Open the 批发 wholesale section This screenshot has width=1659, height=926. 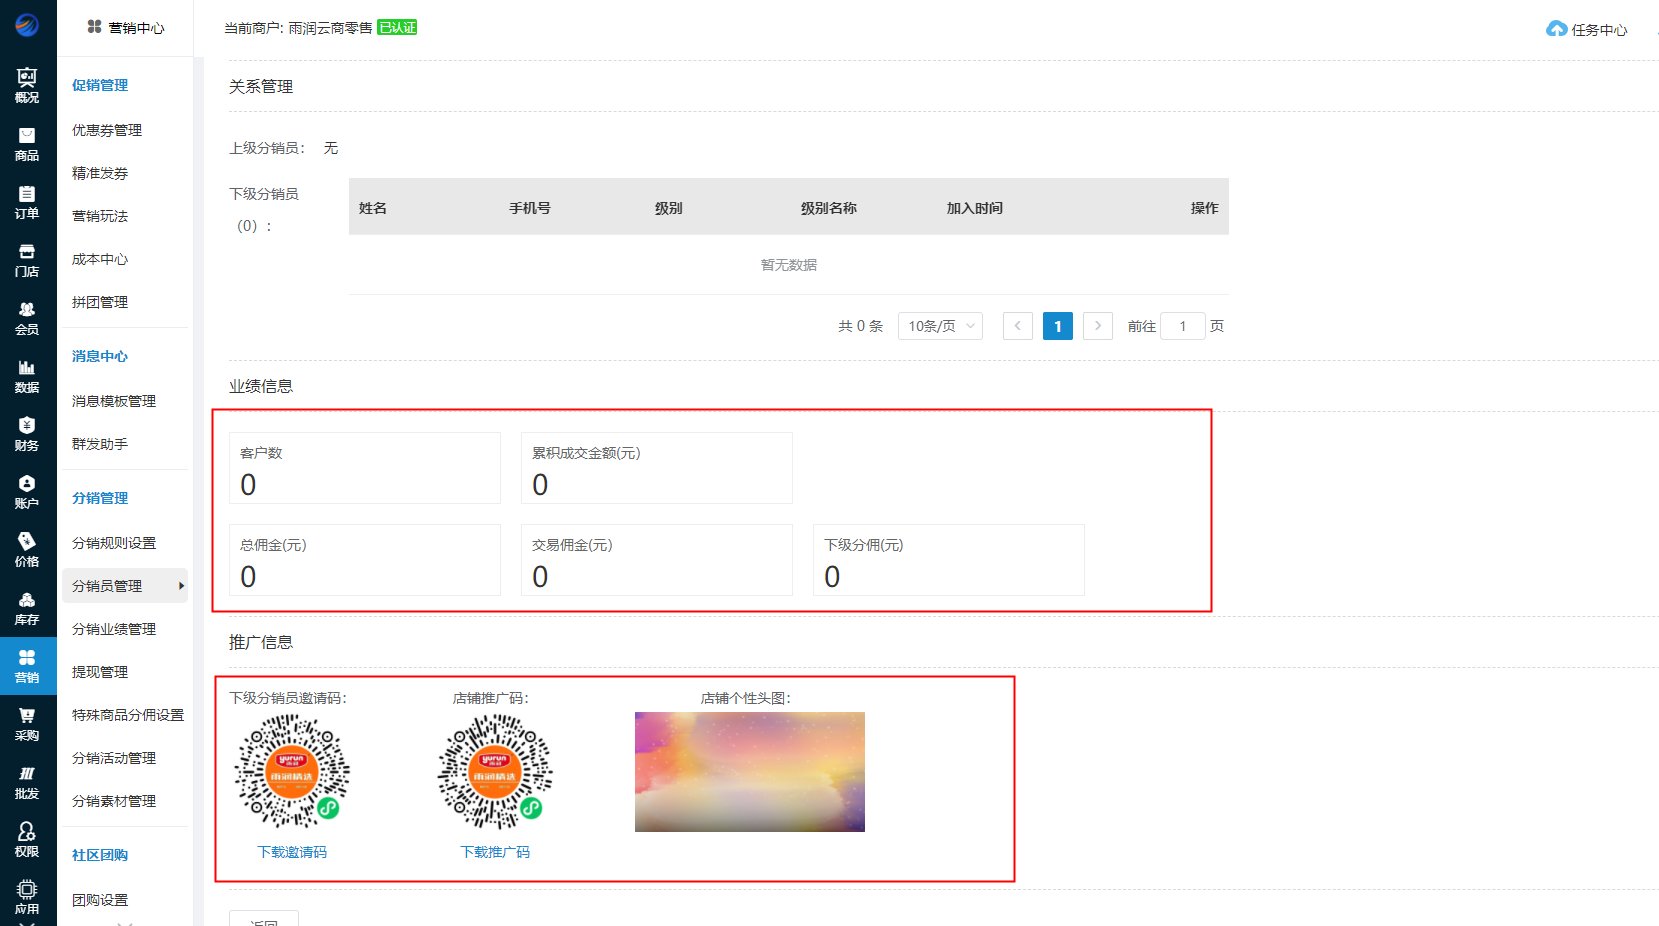[27, 781]
